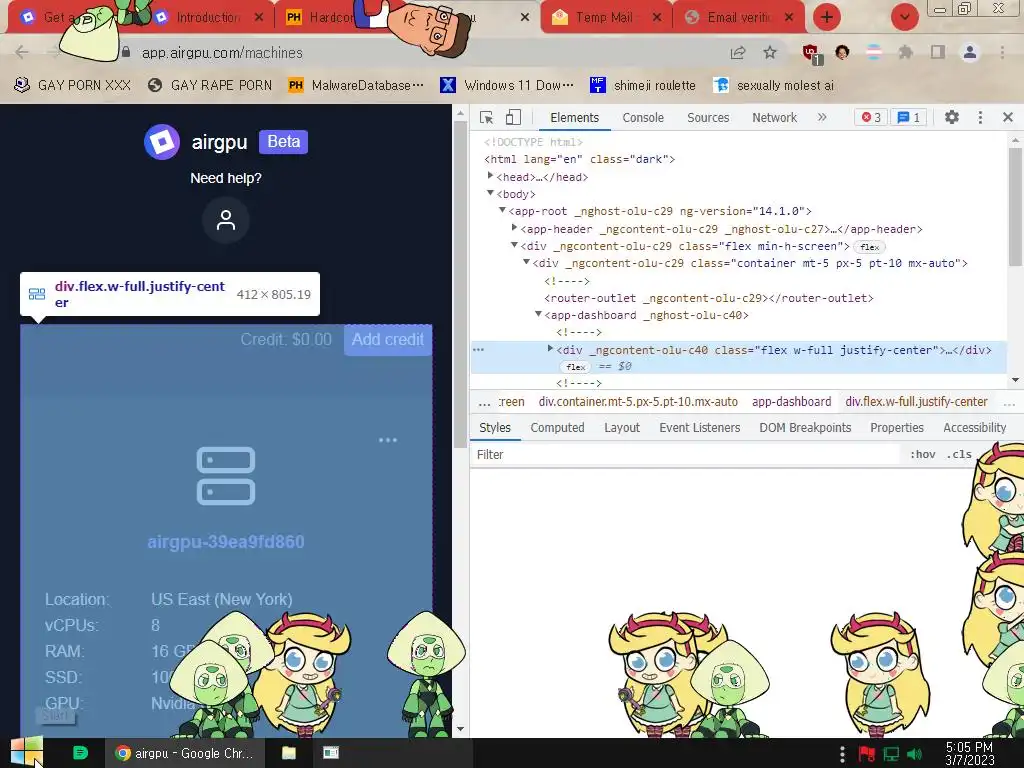The image size is (1024, 768).
Task: Click the share page icon in address bar
Action: [x=738, y=52]
